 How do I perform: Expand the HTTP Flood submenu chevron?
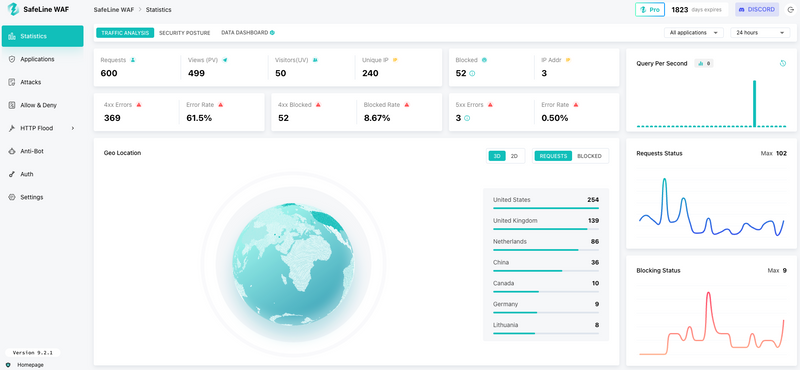click(x=72, y=128)
